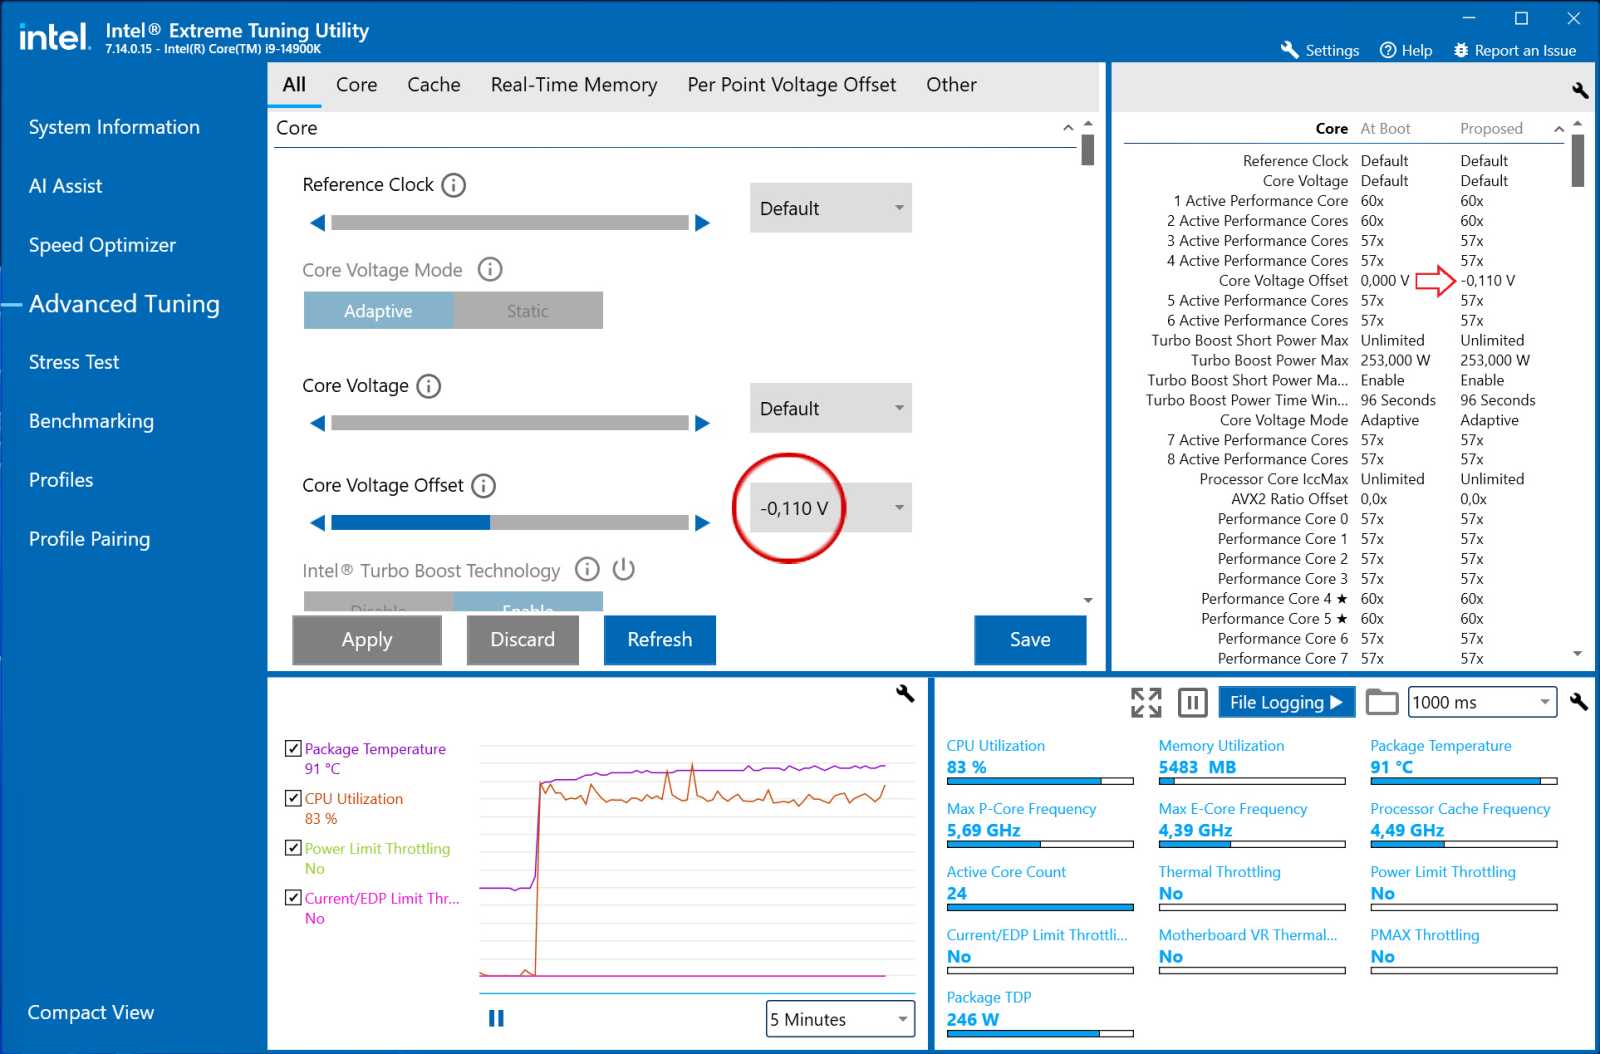Open 1000 ms polling interval dropdown

click(x=1482, y=702)
